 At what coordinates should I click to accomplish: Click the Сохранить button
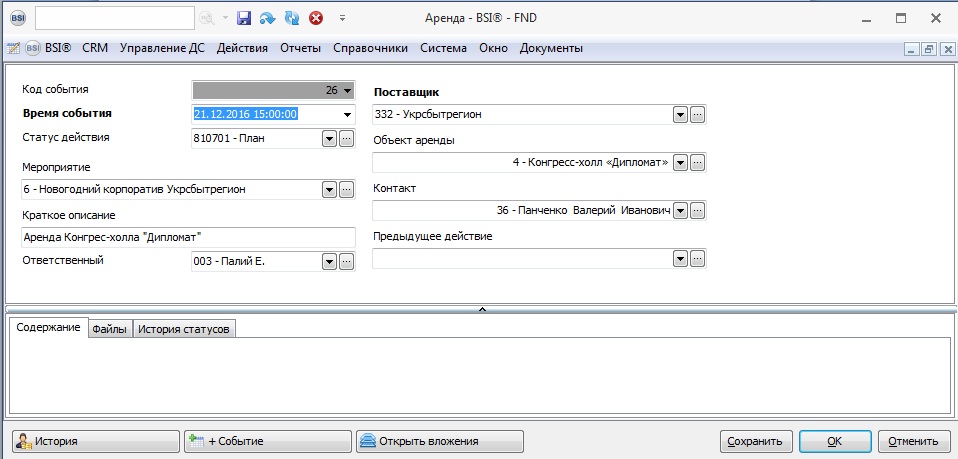point(757,440)
